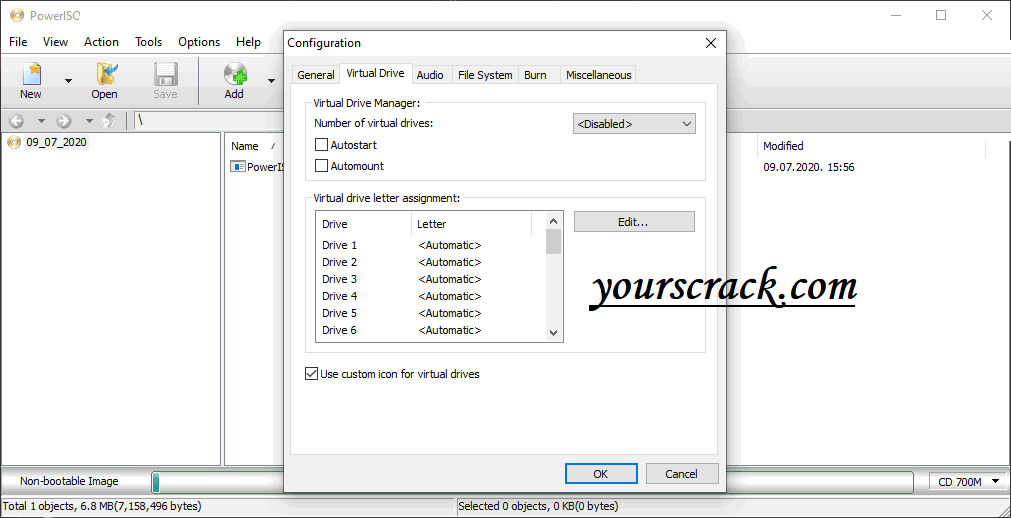Open the Tools menu

148,42
